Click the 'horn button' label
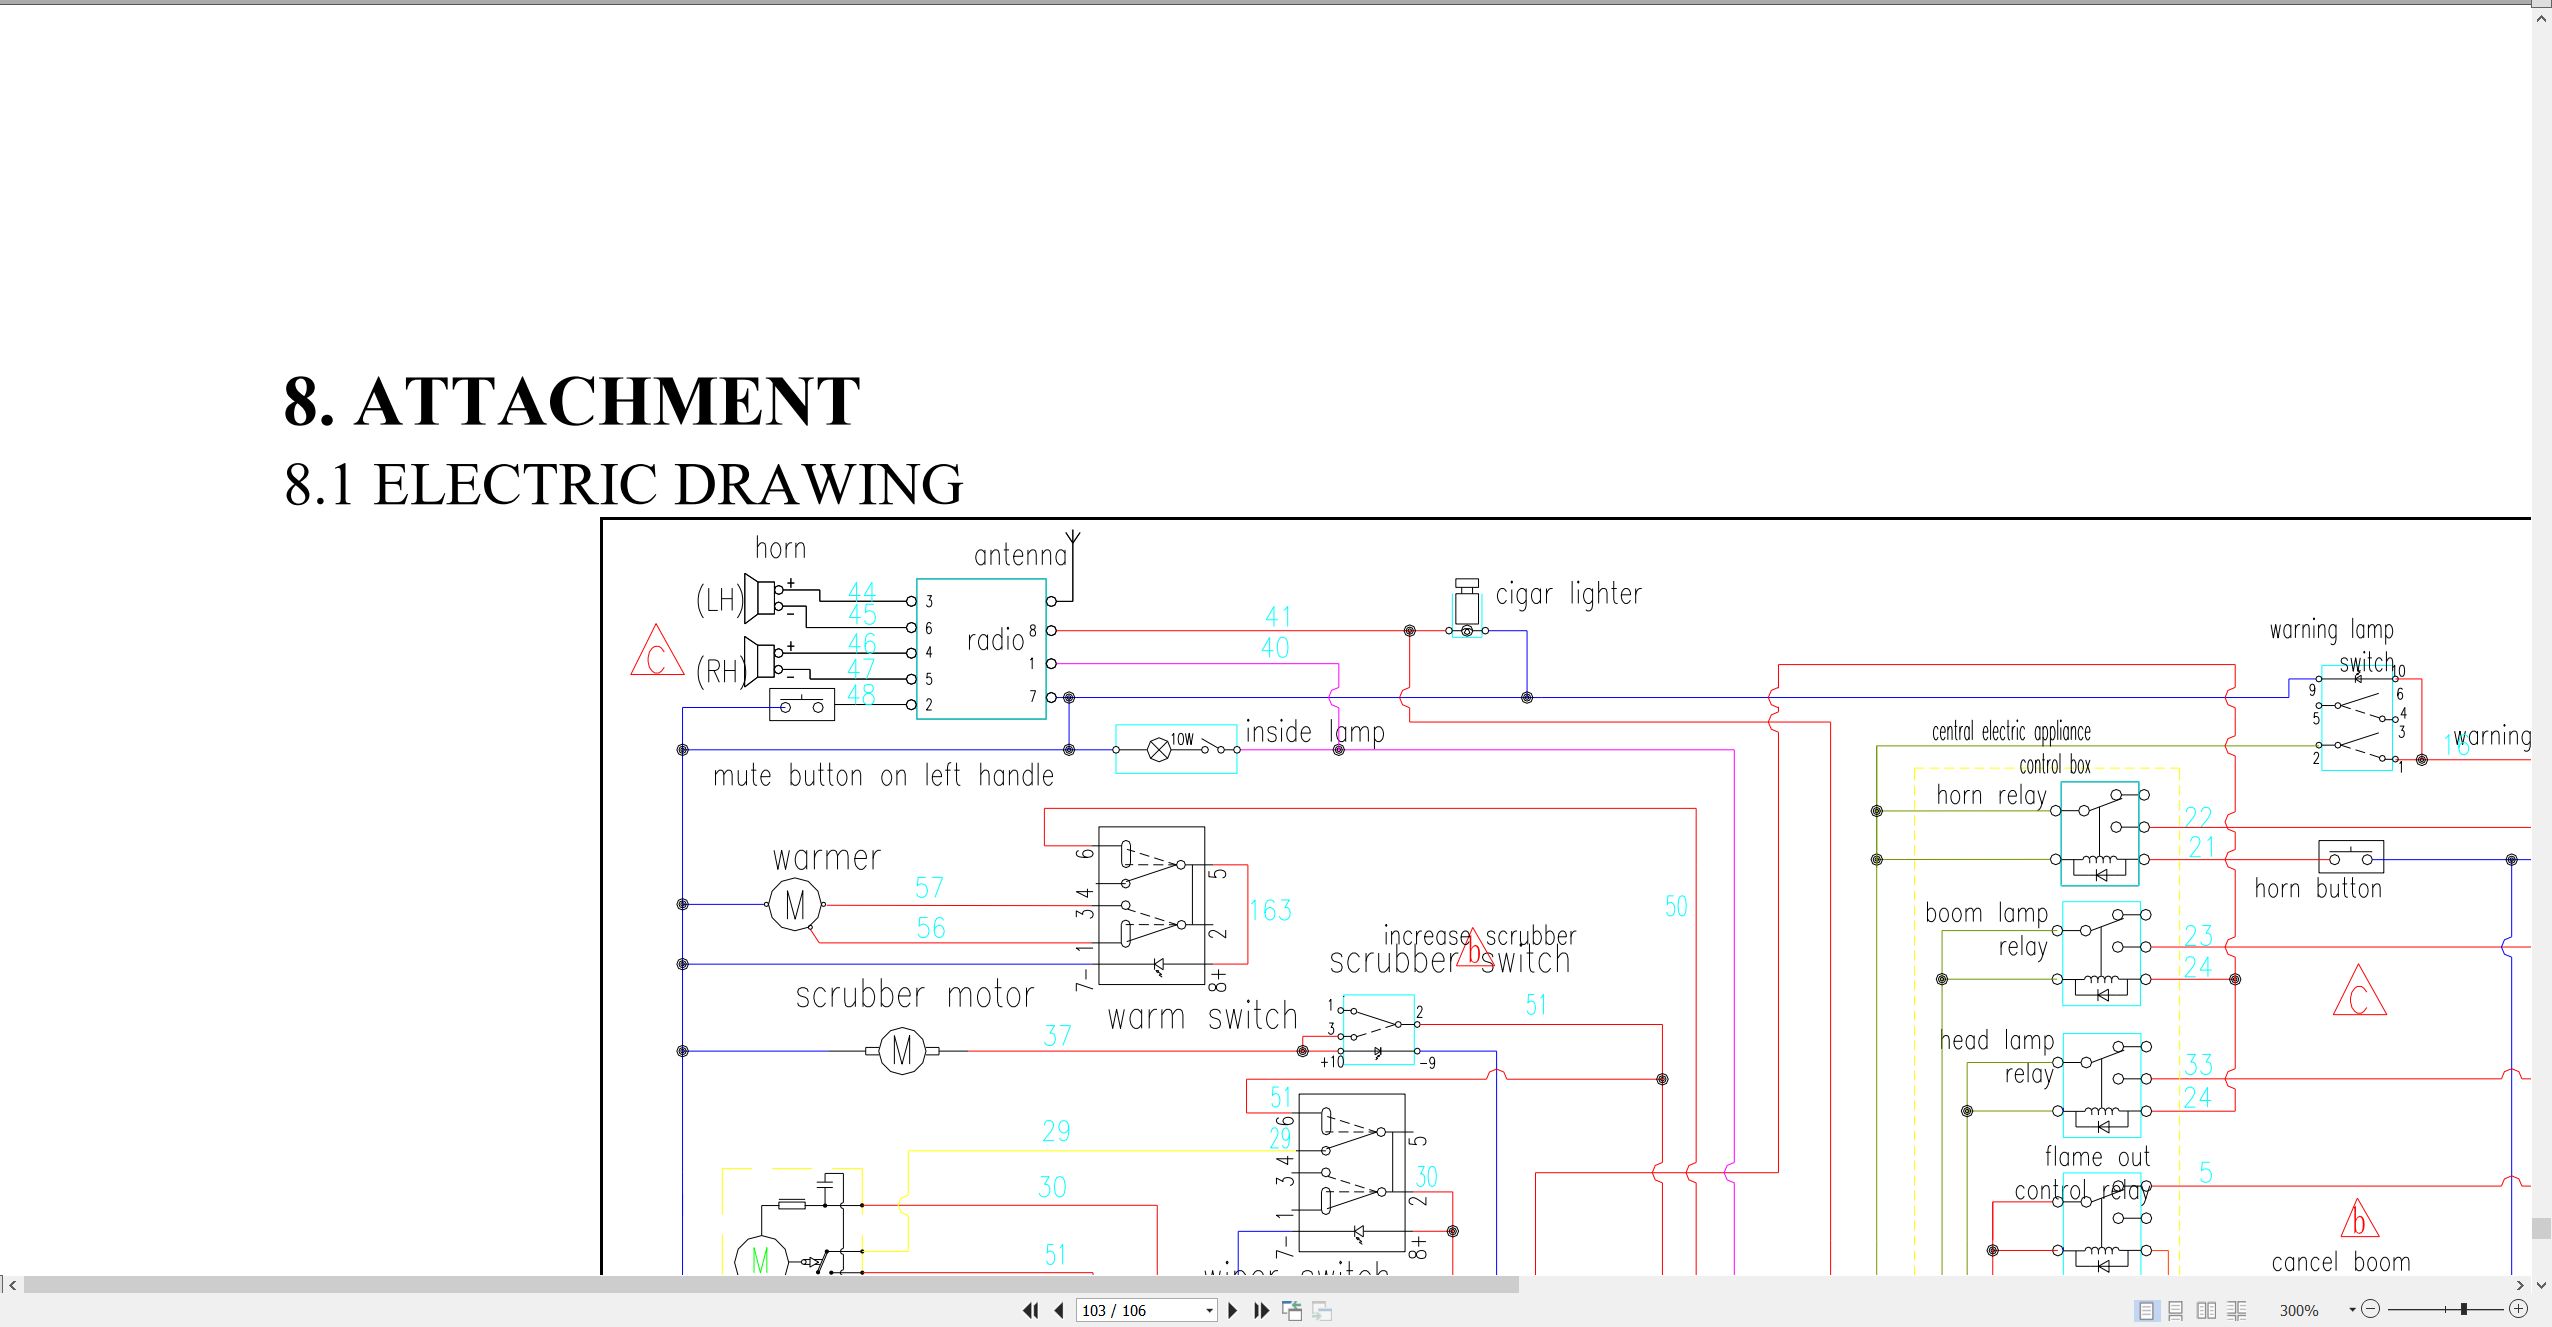The width and height of the screenshot is (2552, 1327). pyautogui.click(x=2318, y=889)
